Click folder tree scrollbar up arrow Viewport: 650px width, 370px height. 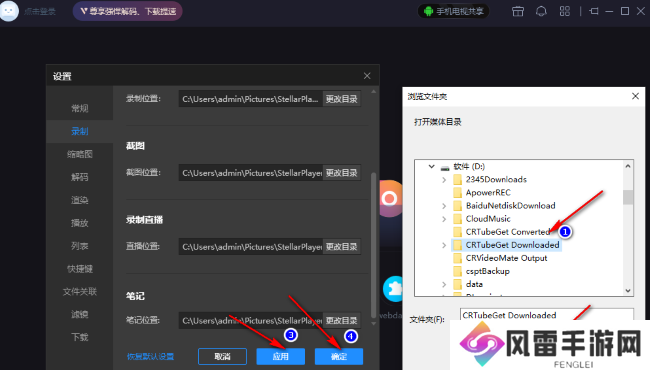point(628,166)
